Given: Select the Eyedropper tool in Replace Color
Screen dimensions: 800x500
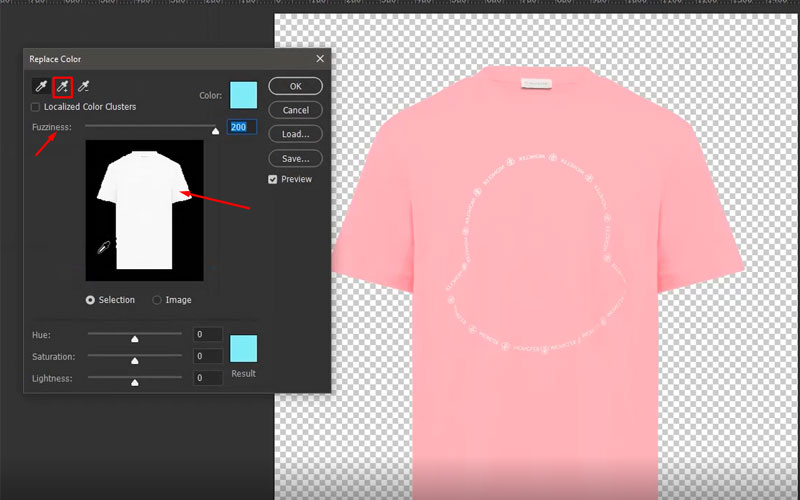Looking at the screenshot, I should [x=40, y=87].
